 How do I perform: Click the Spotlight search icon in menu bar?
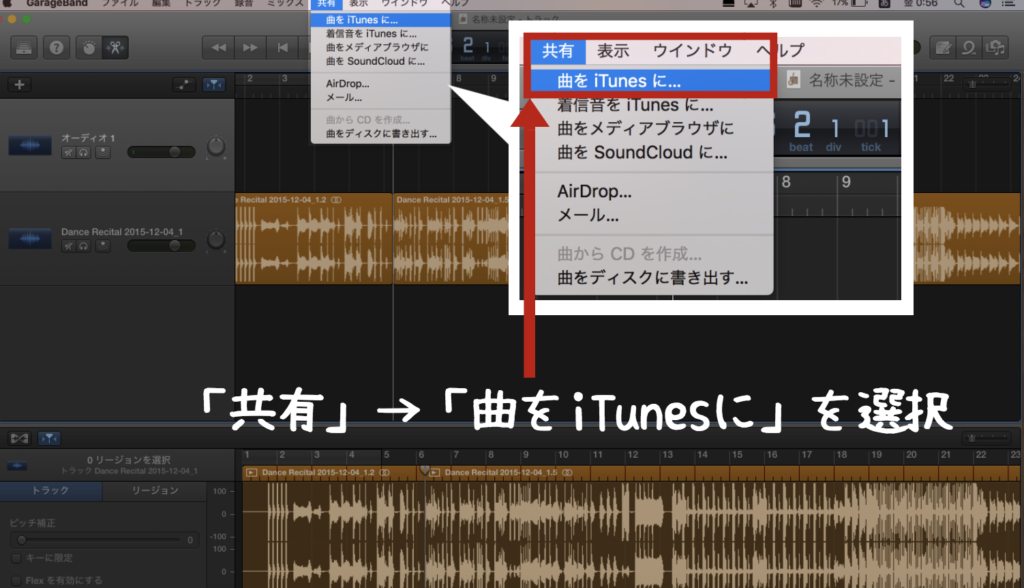tap(959, 4)
